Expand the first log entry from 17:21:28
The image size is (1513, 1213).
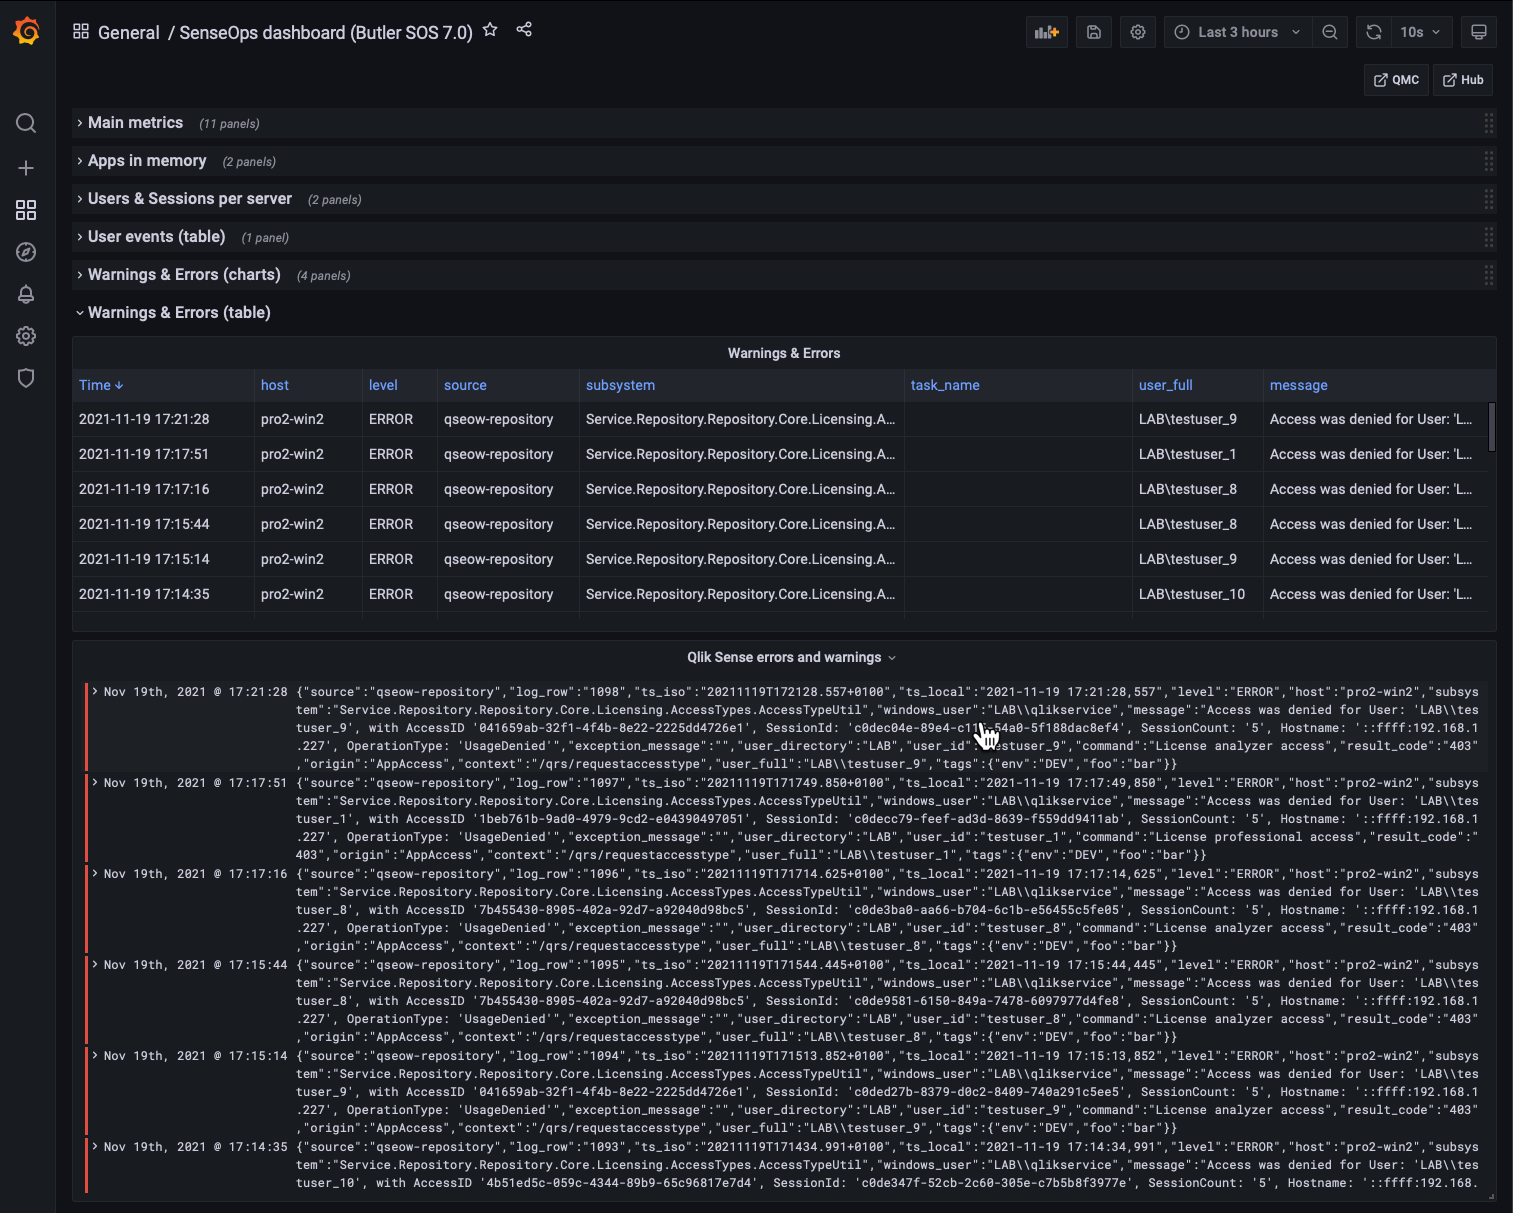[94, 690]
